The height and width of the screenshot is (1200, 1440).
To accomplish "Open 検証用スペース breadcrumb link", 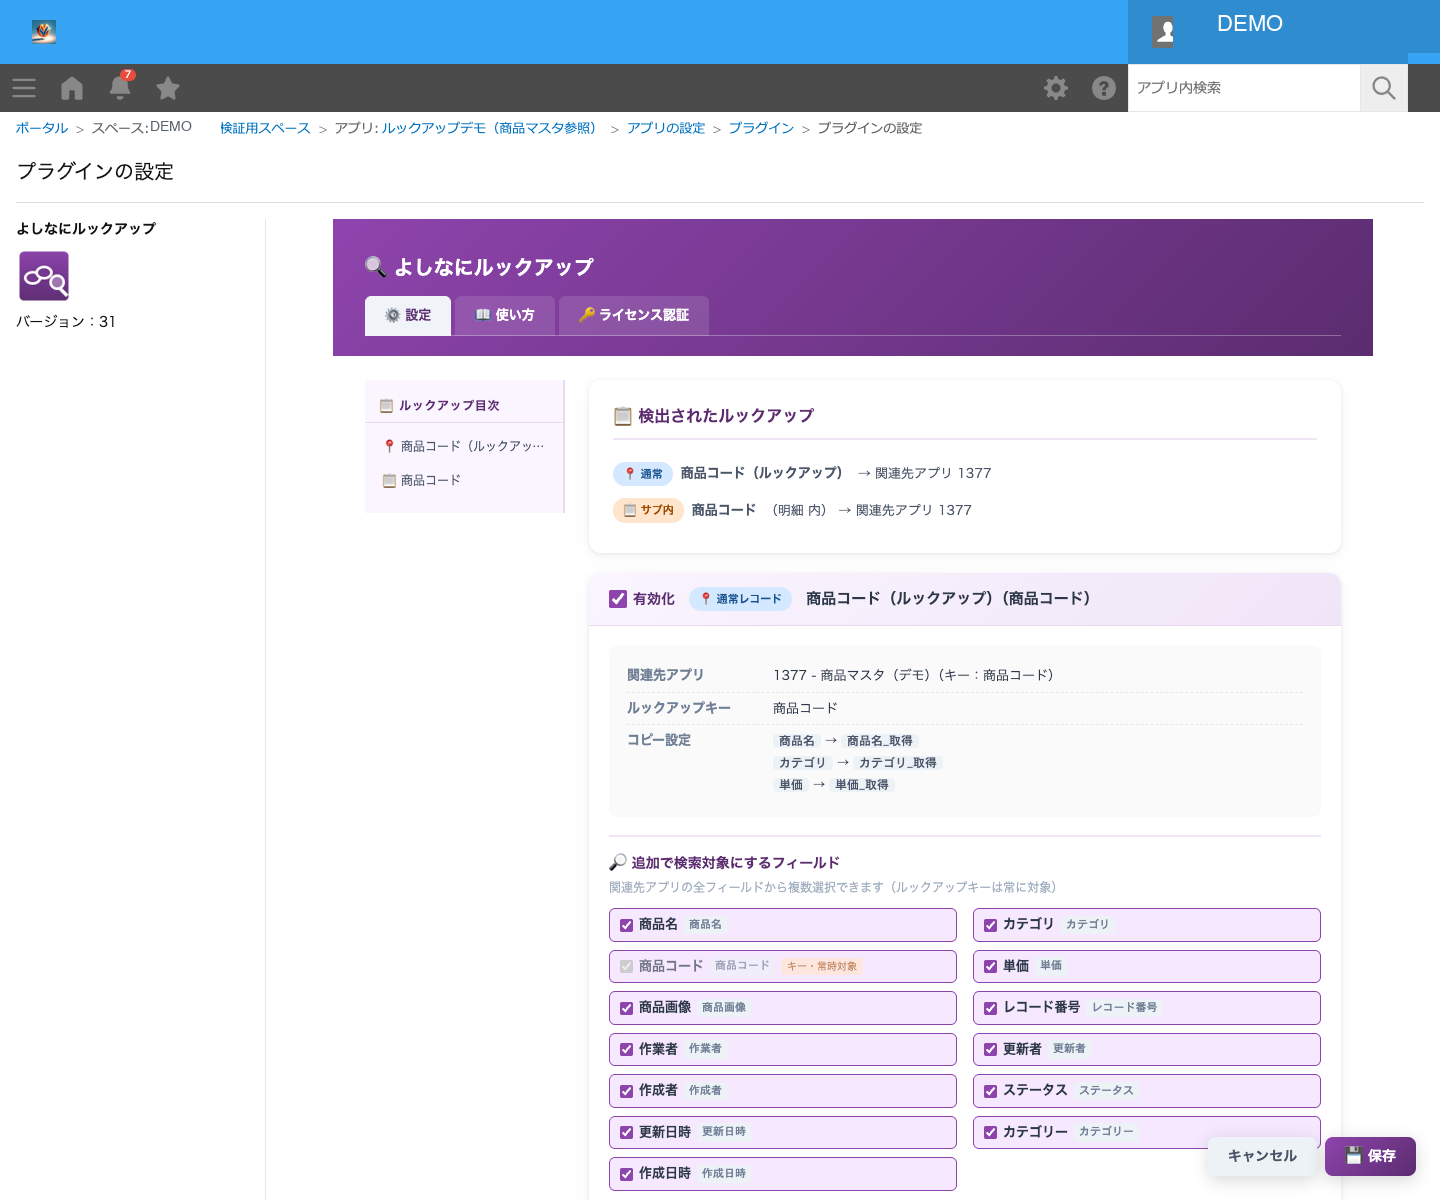I will coord(265,128).
